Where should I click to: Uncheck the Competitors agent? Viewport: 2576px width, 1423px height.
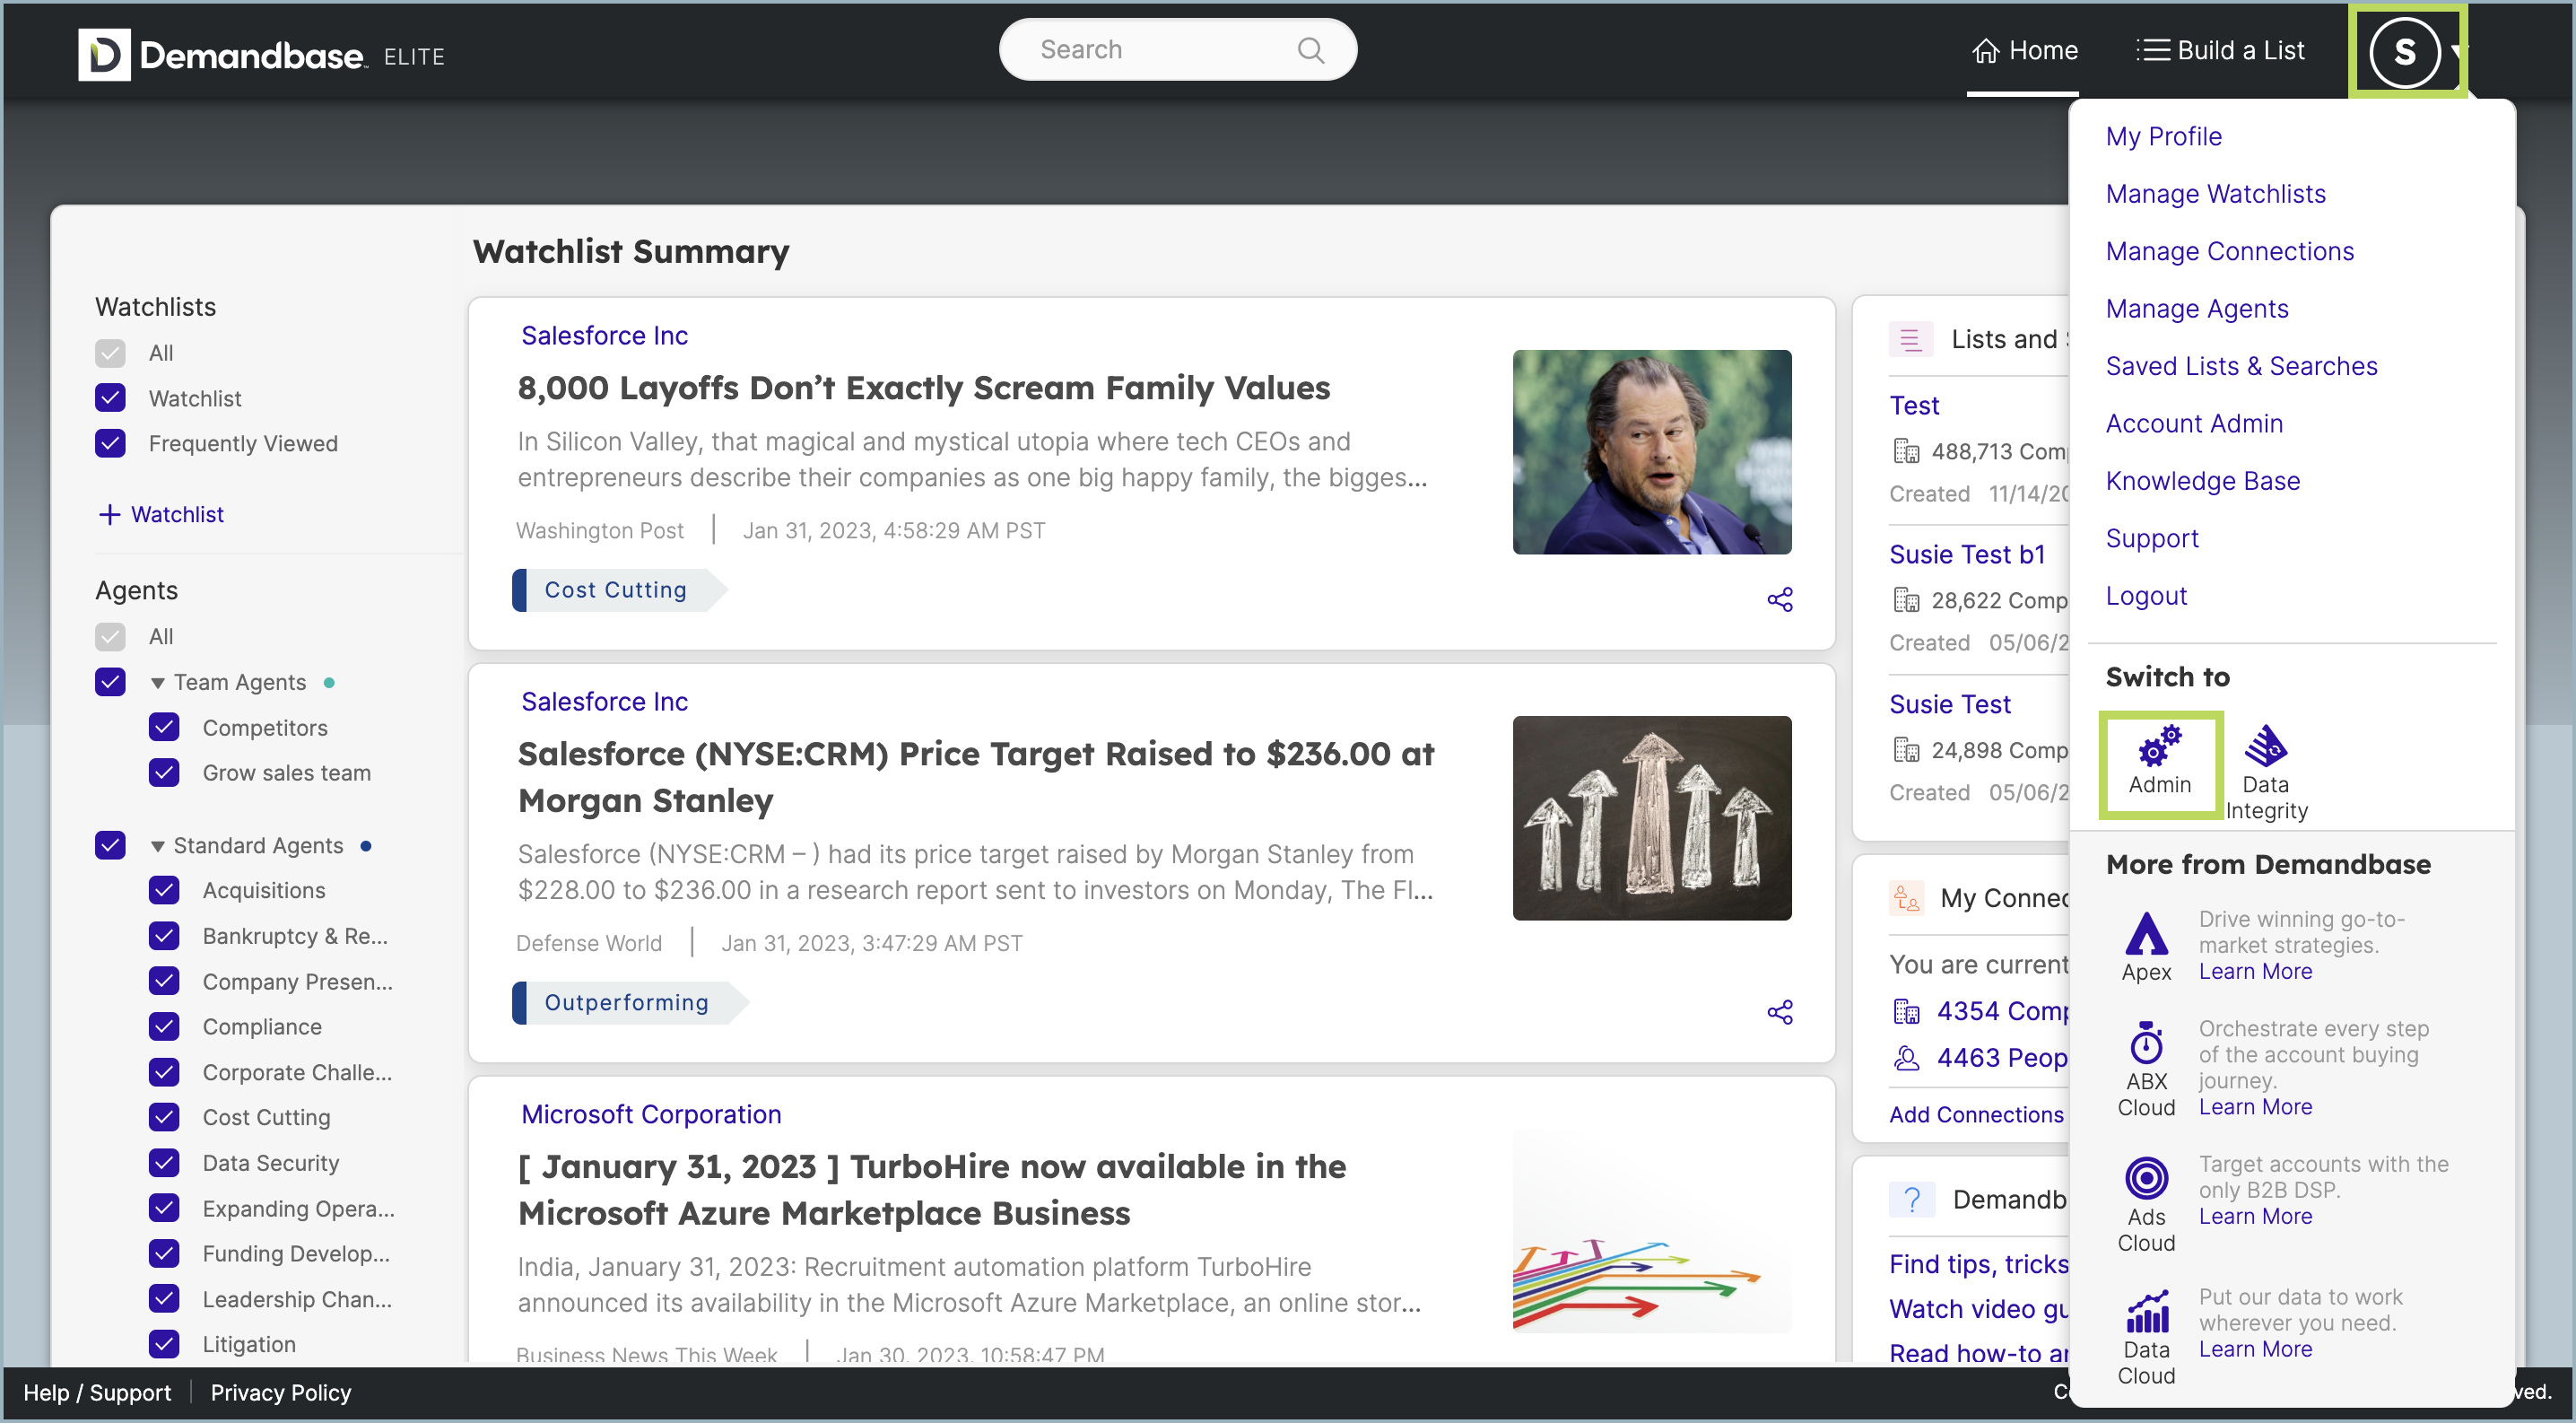click(x=164, y=727)
